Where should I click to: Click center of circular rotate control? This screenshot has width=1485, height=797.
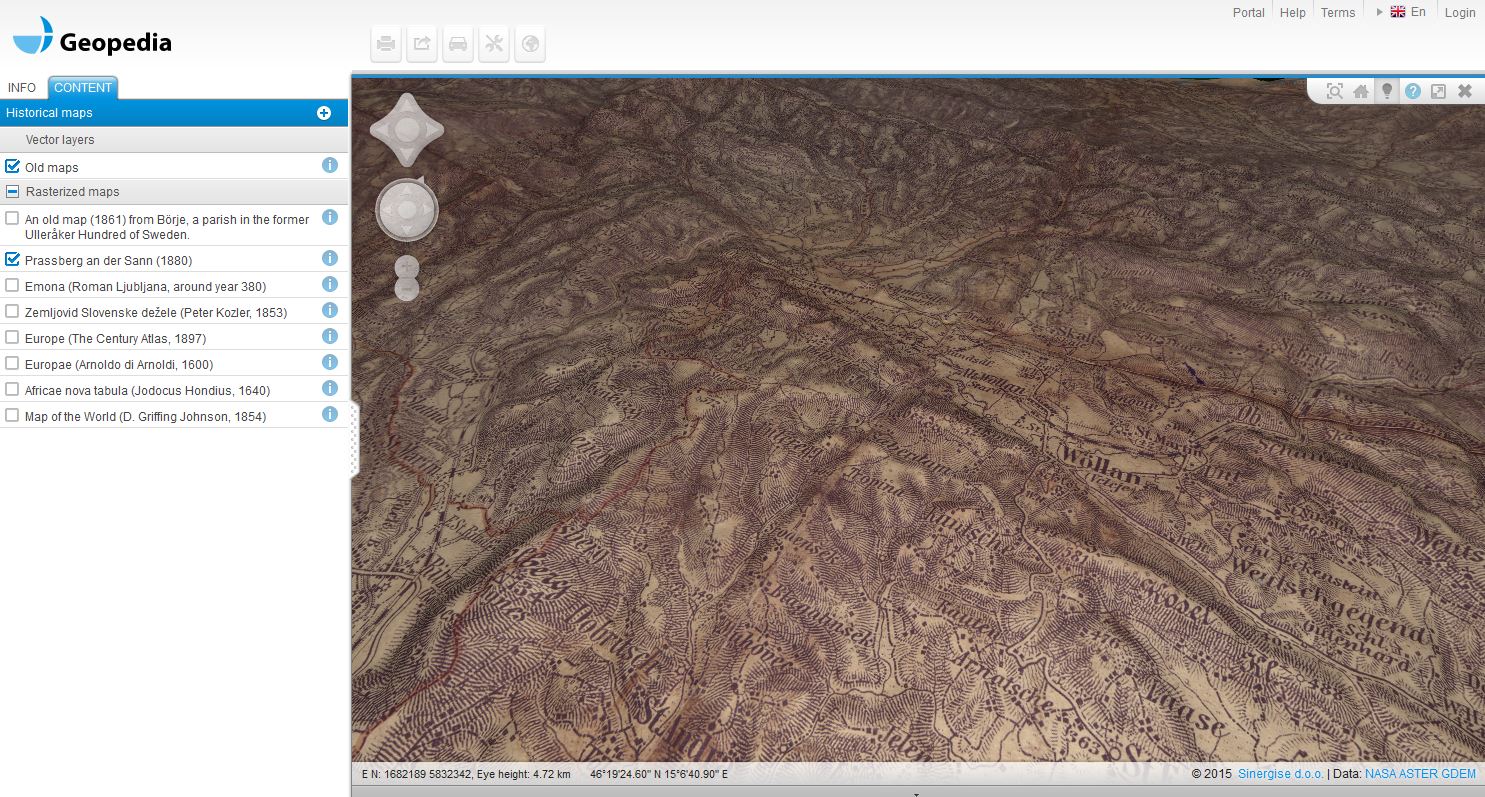[x=407, y=211]
